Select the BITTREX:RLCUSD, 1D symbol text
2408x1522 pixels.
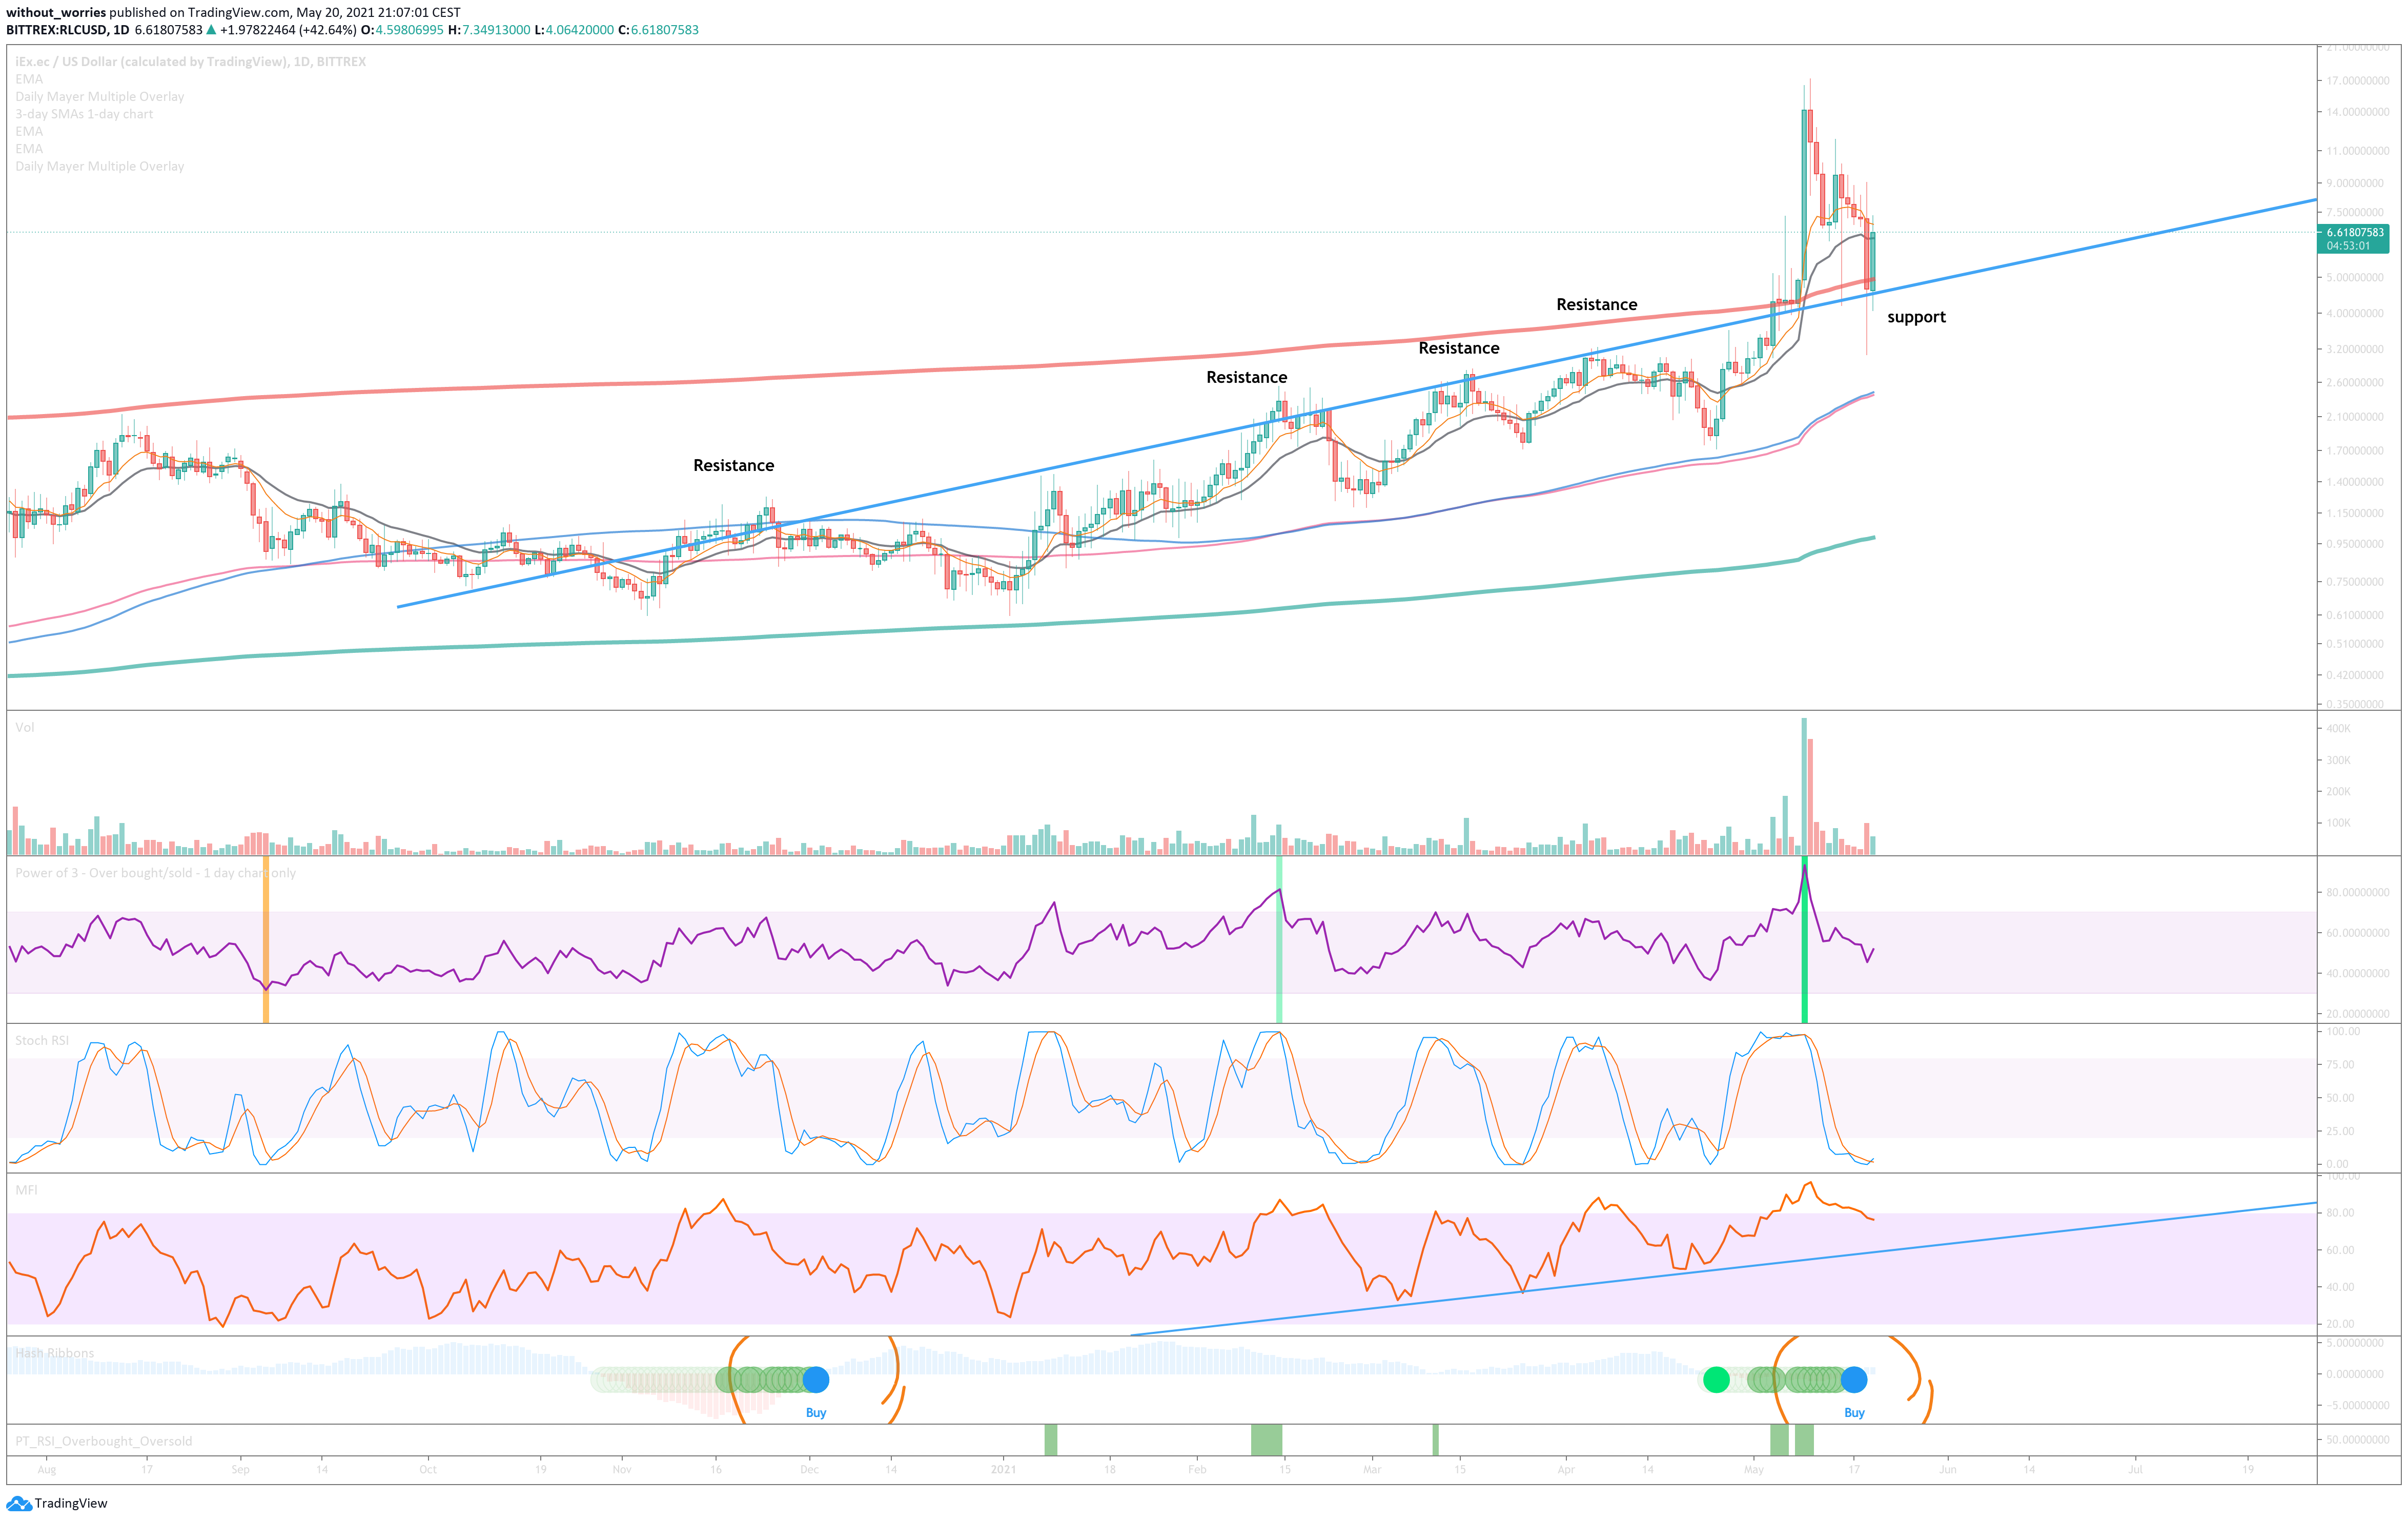tap(68, 30)
